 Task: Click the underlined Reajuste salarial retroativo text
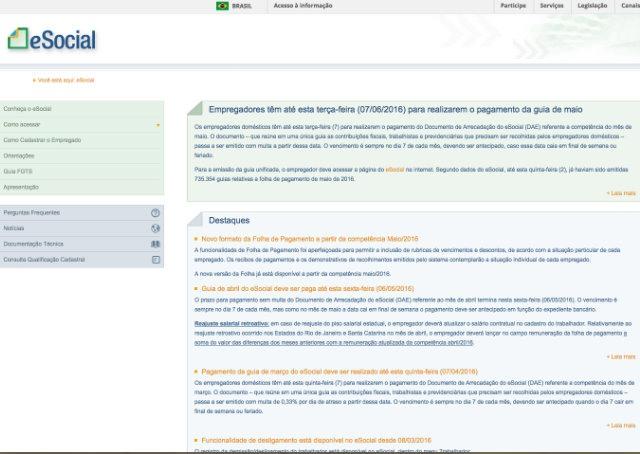(x=231, y=324)
